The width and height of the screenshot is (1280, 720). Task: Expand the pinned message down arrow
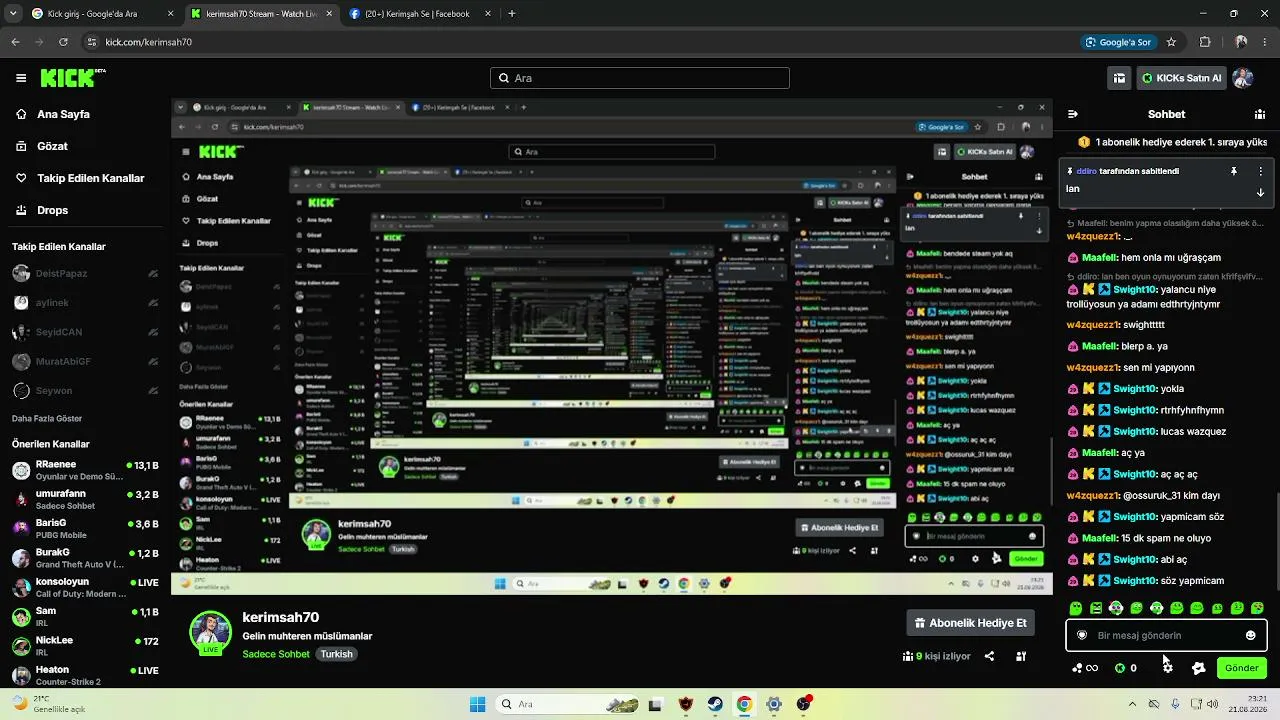[x=1260, y=192]
